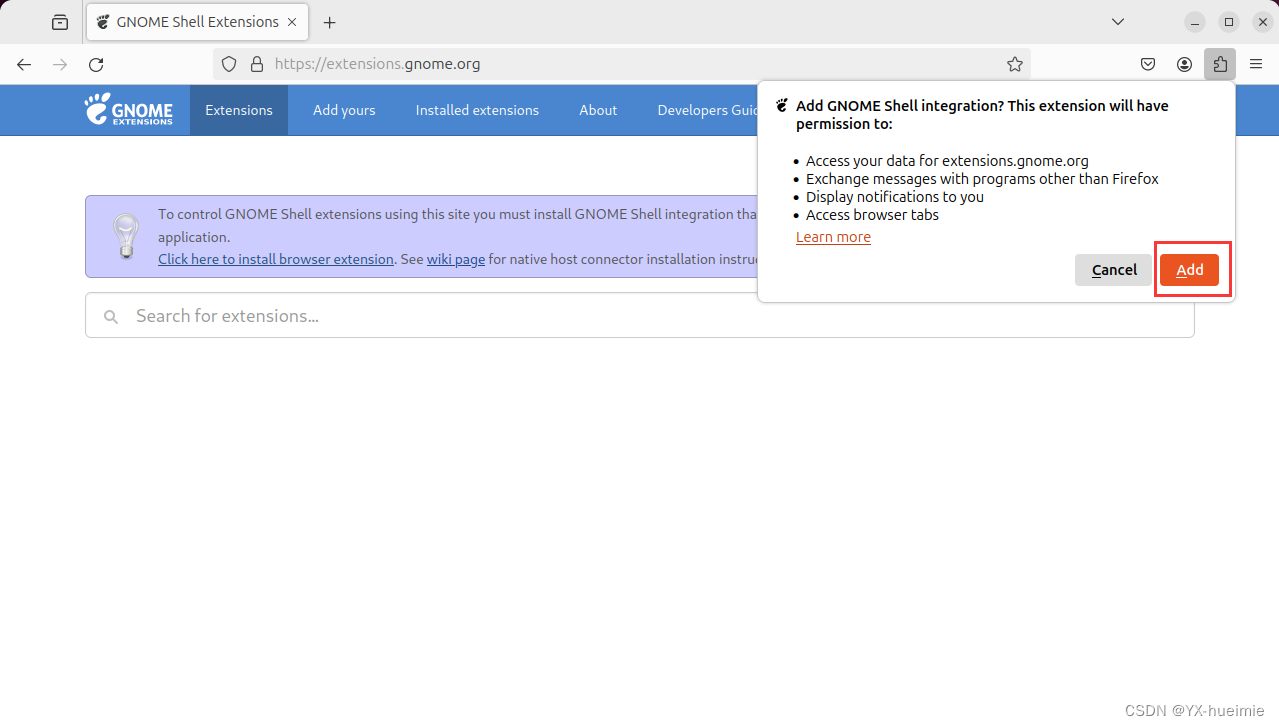
Task: Click 'Click here to install browser extension' link
Action: click(x=276, y=259)
